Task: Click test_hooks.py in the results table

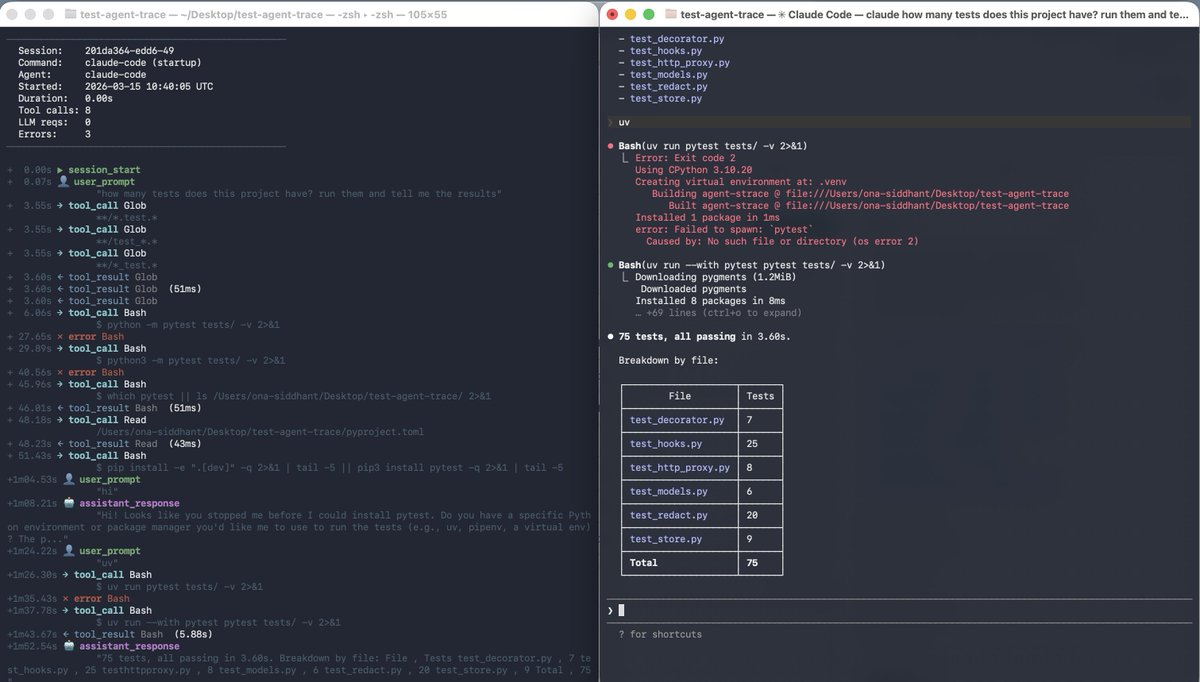Action: 666,443
